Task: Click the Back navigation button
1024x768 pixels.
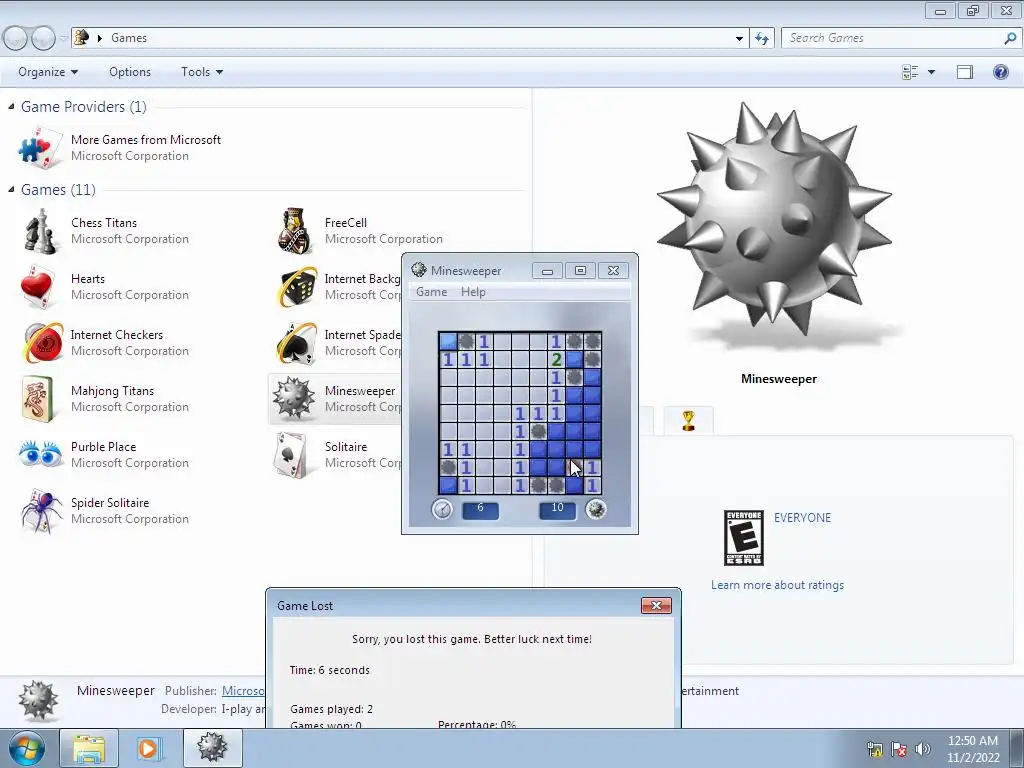Action: pyautogui.click(x=16, y=39)
